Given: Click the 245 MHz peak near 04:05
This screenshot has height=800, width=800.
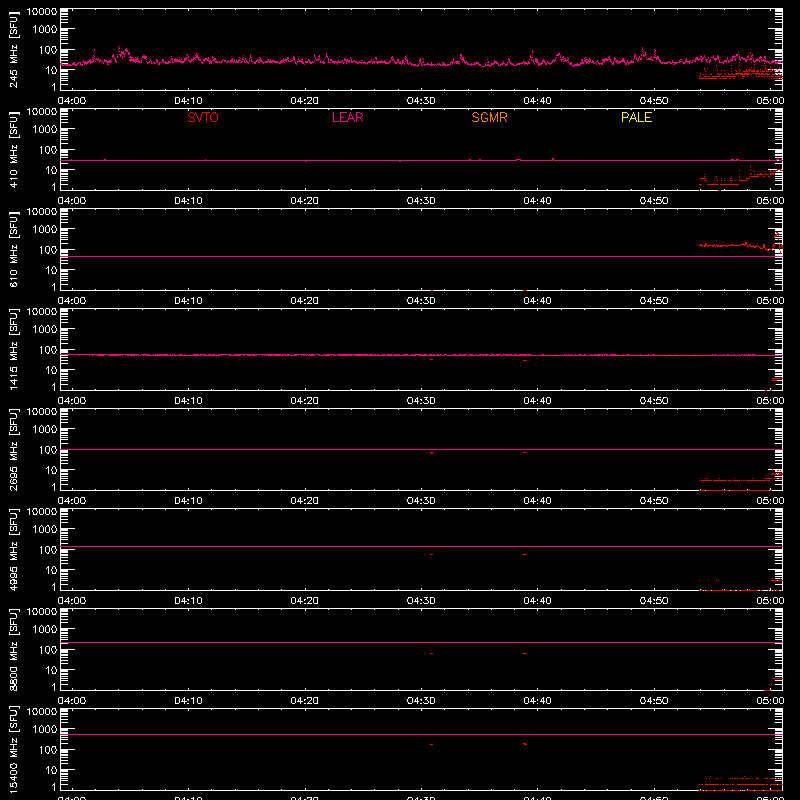Looking at the screenshot, I should coord(121,53).
